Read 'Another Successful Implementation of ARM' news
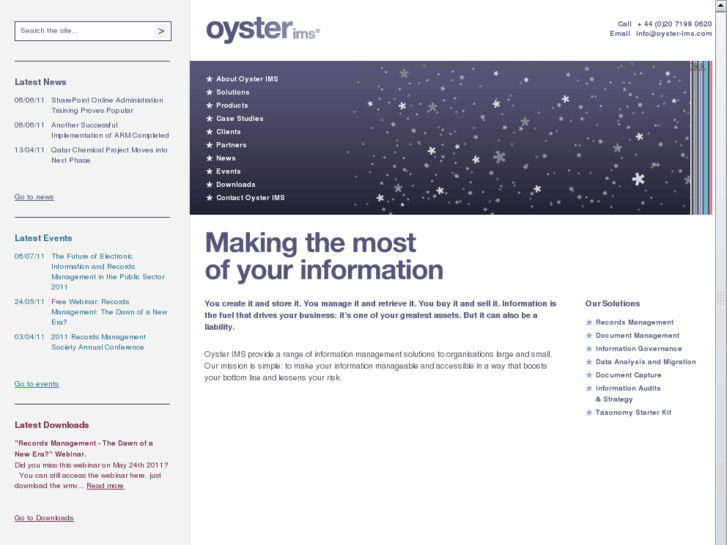This screenshot has height=545, width=727. coord(110,130)
